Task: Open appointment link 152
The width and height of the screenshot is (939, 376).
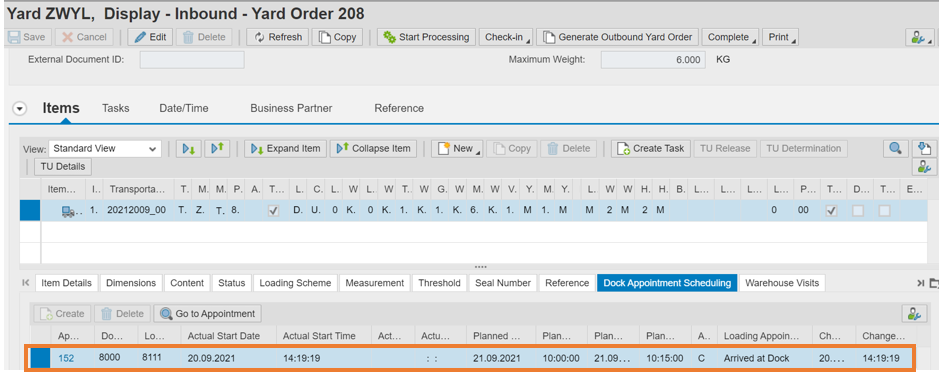Action: [65, 358]
